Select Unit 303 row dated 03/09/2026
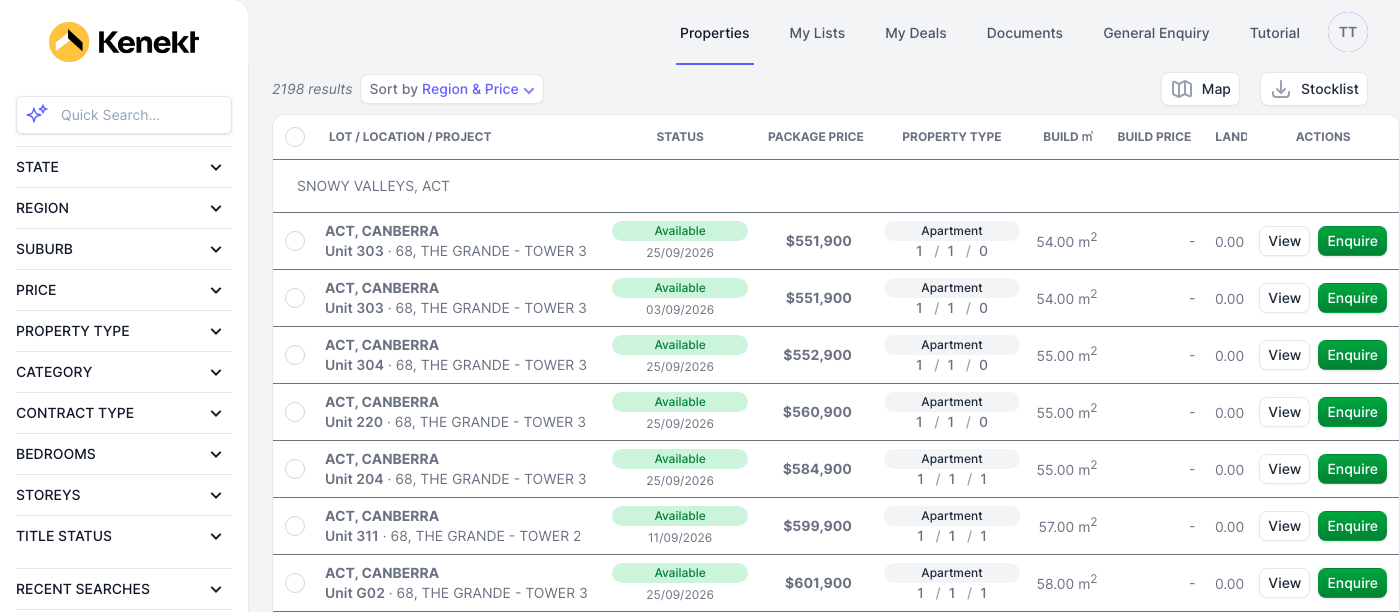This screenshot has height=612, width=1400. tap(295, 298)
